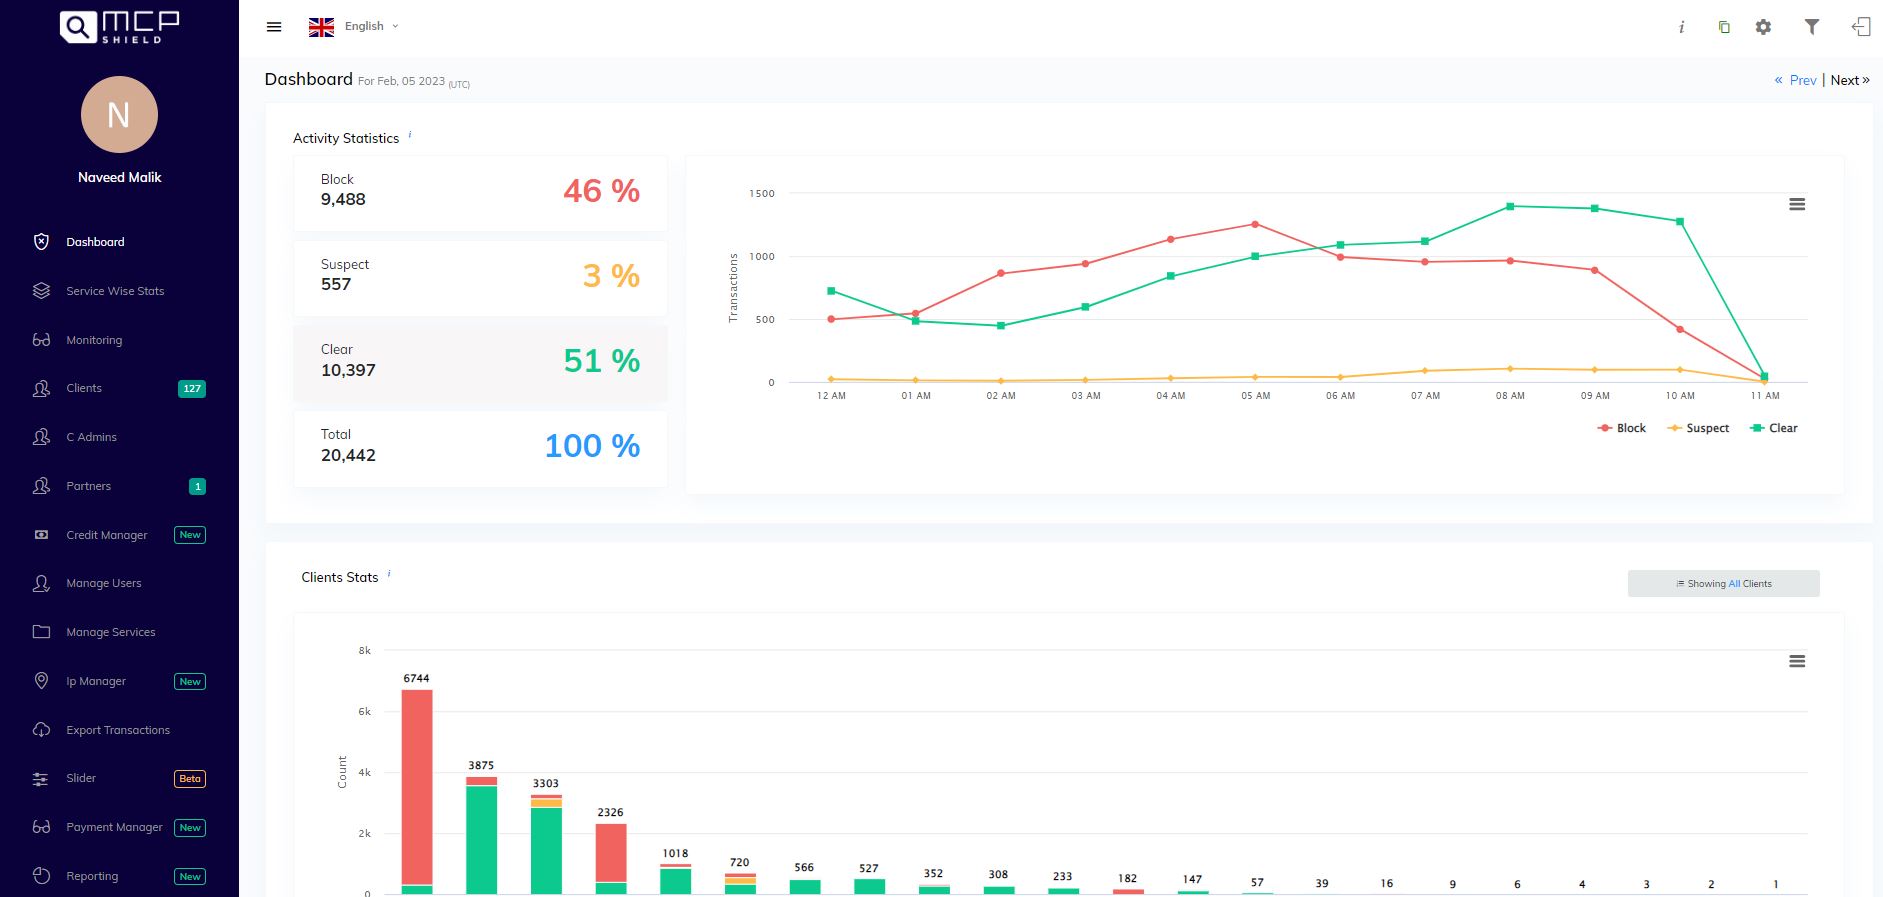Click the Manage Users person icon
The image size is (1883, 897).
[x=41, y=583]
